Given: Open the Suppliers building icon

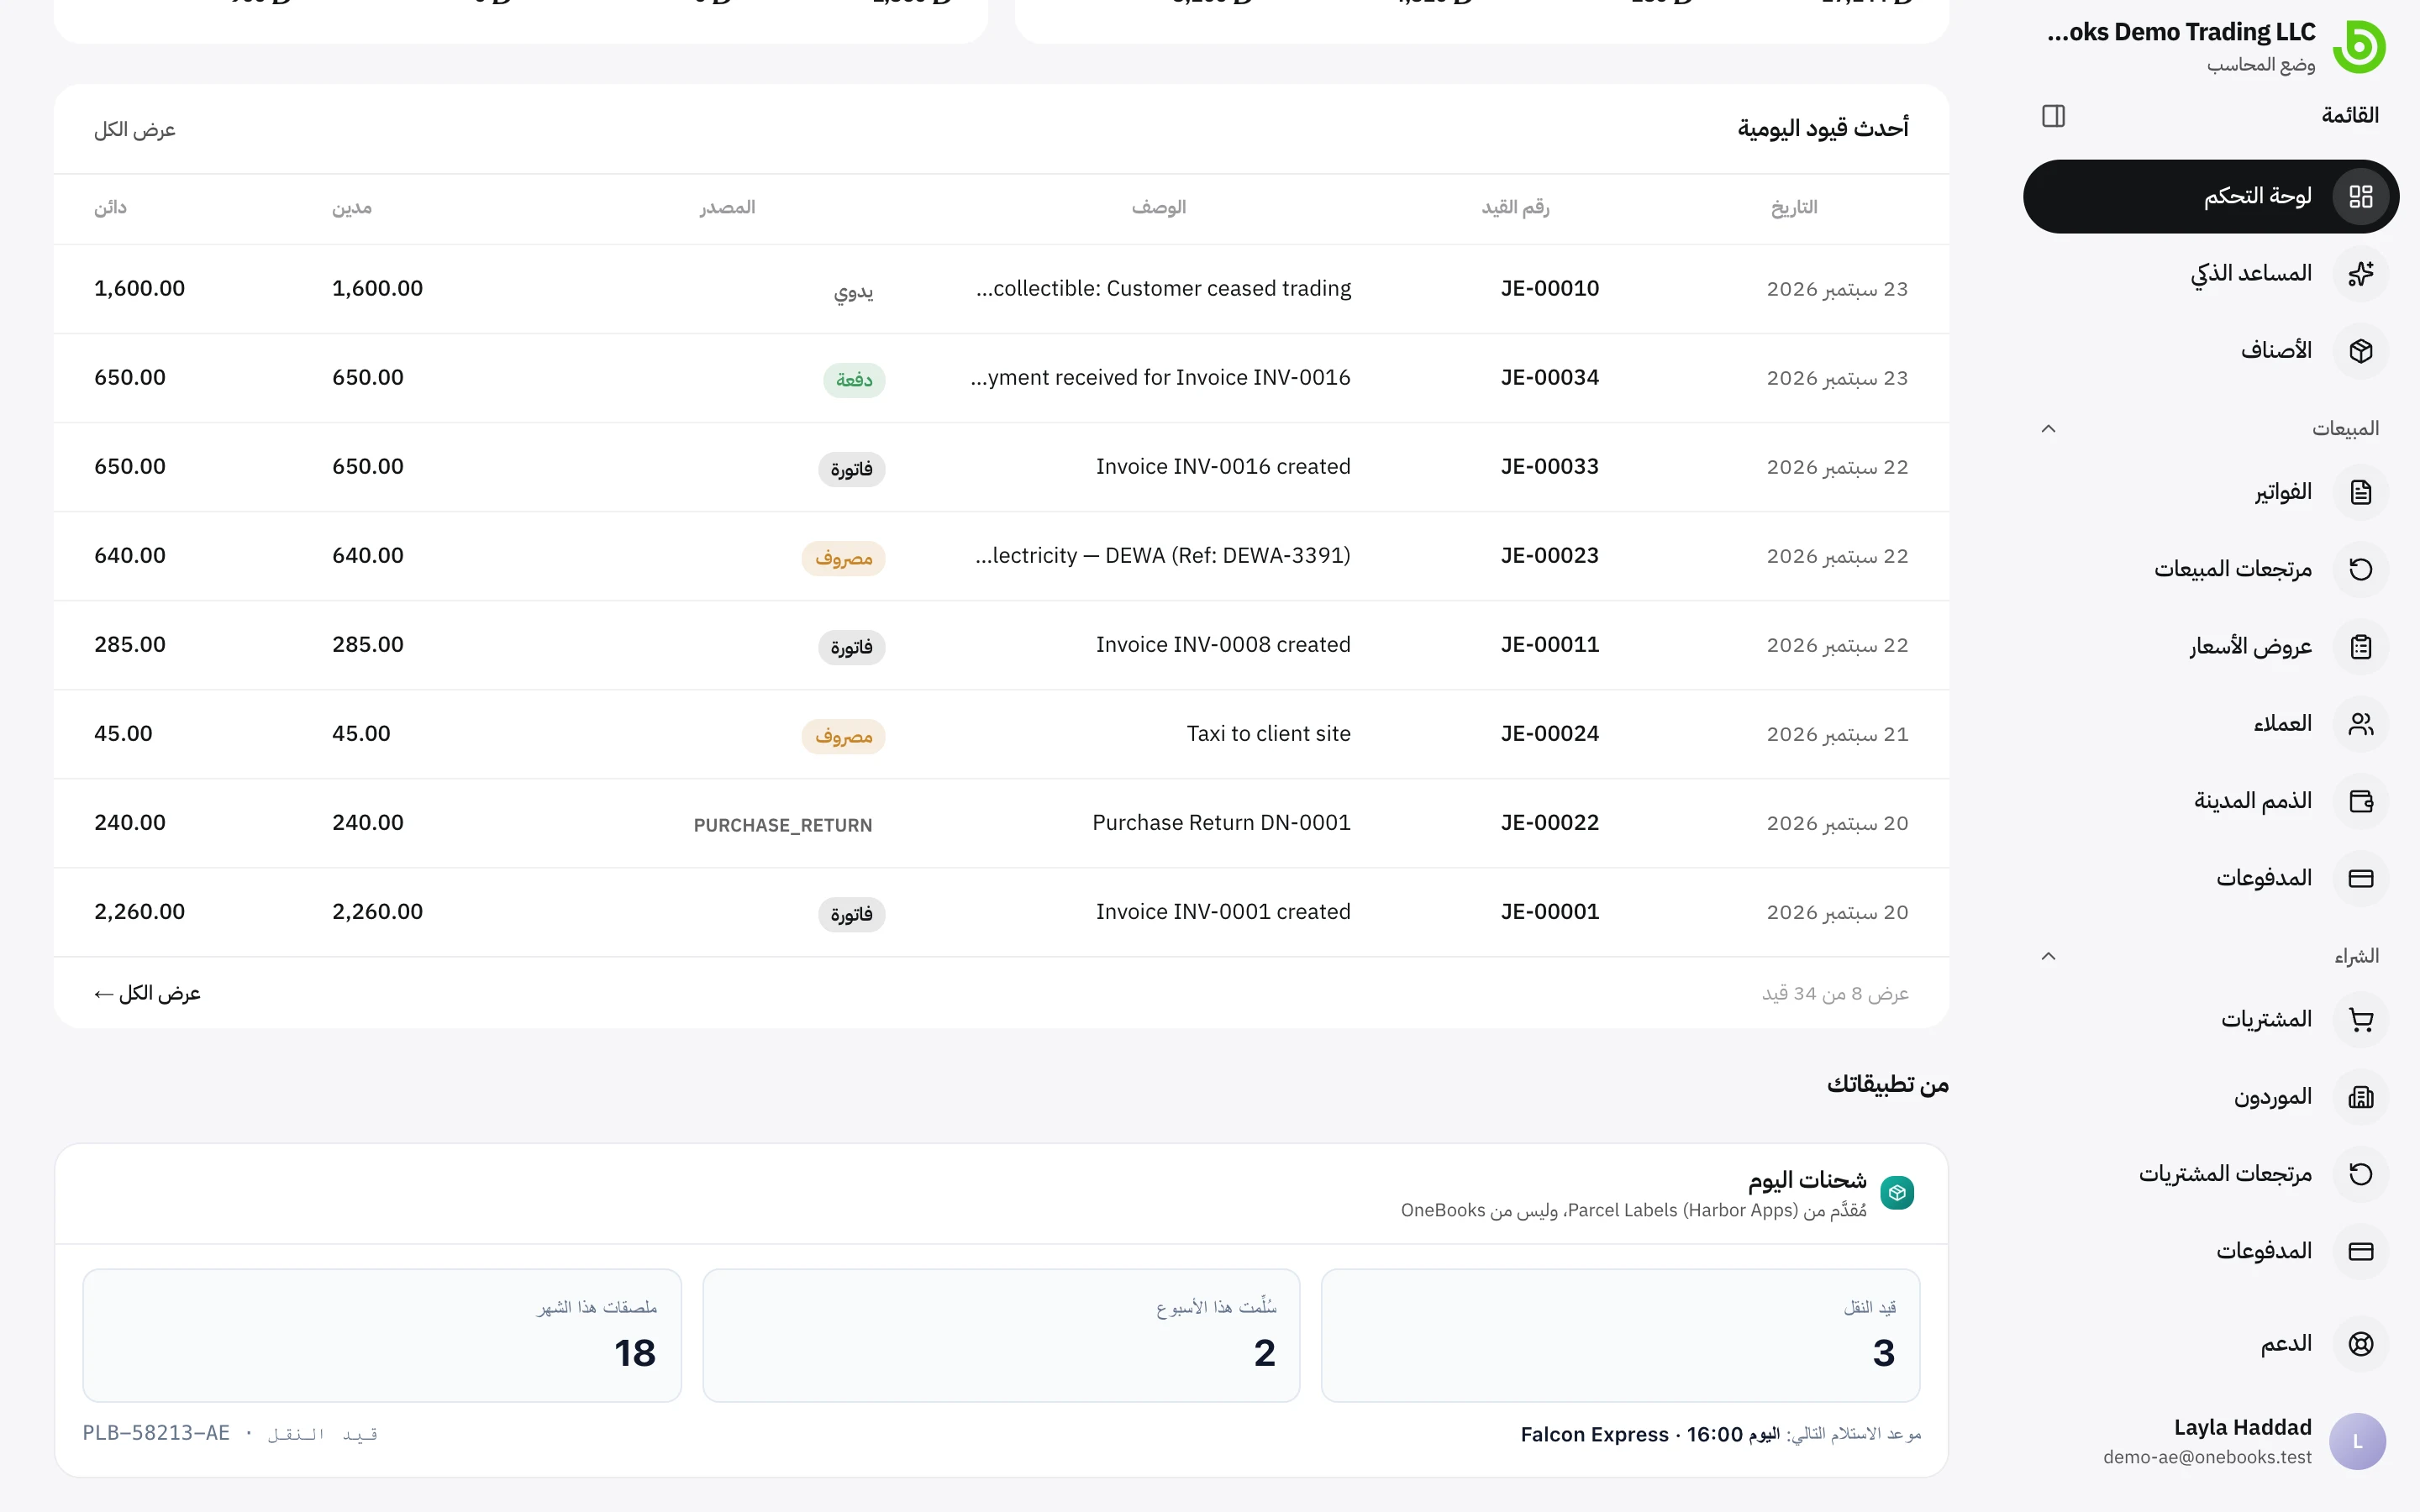Looking at the screenshot, I should [x=2360, y=1097].
